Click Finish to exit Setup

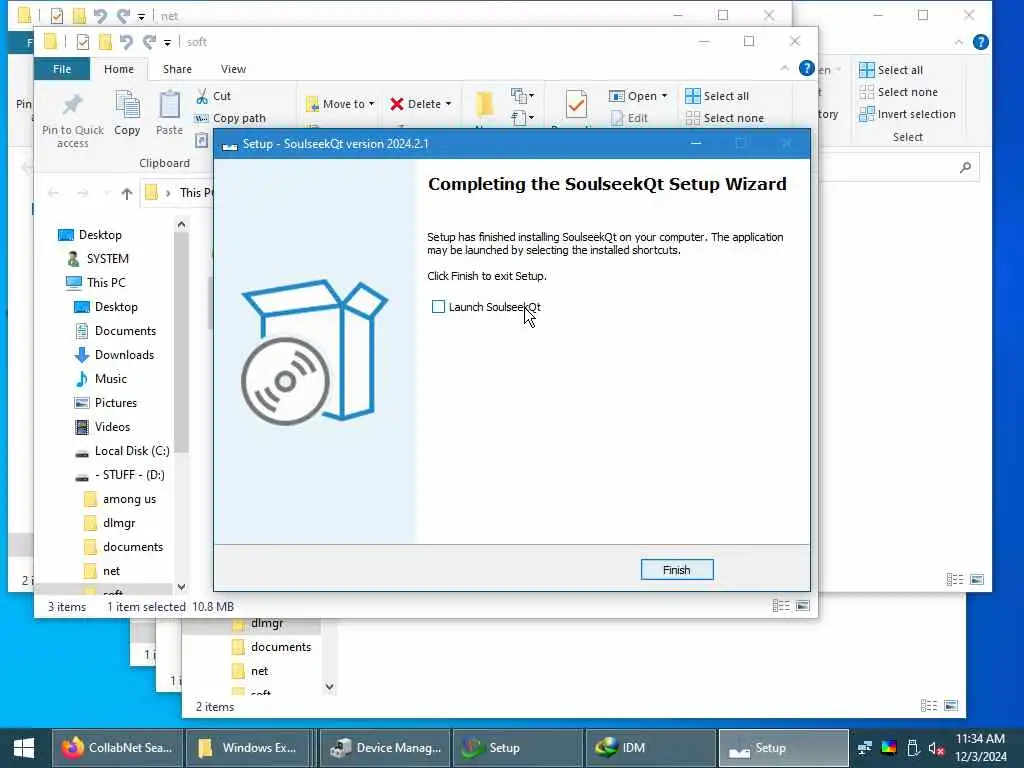point(677,569)
